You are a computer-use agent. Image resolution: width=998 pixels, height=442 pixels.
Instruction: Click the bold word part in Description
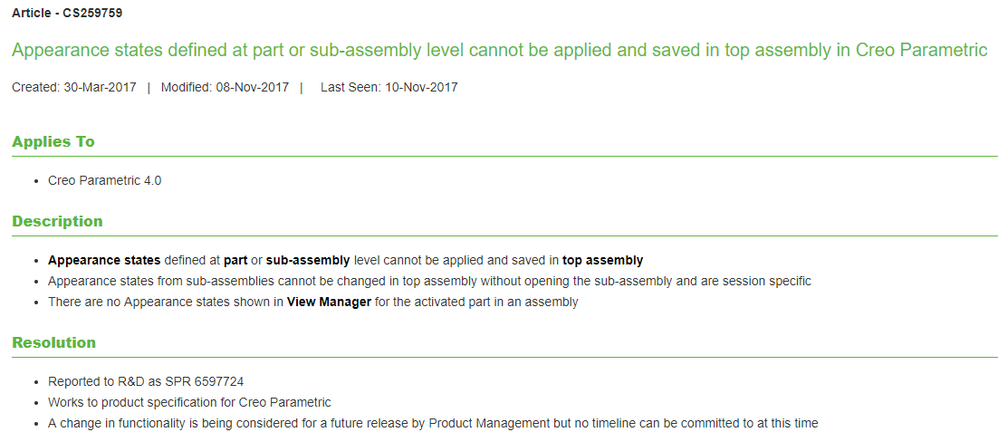pyautogui.click(x=236, y=260)
